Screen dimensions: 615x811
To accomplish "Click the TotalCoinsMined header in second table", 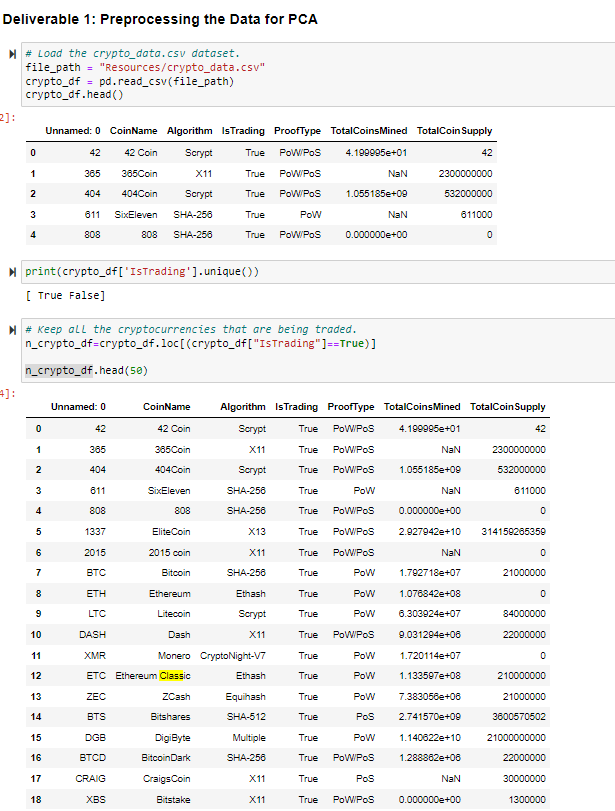I will (422, 407).
